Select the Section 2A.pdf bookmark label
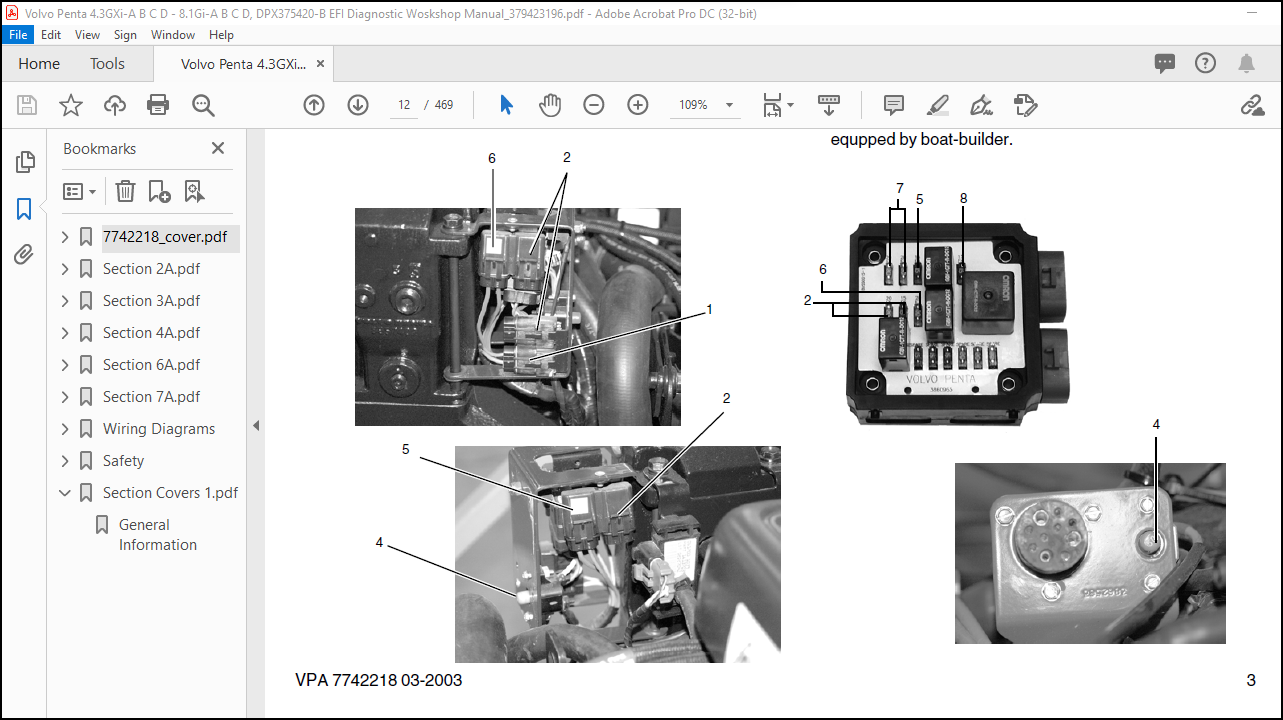This screenshot has width=1283, height=720. (151, 269)
